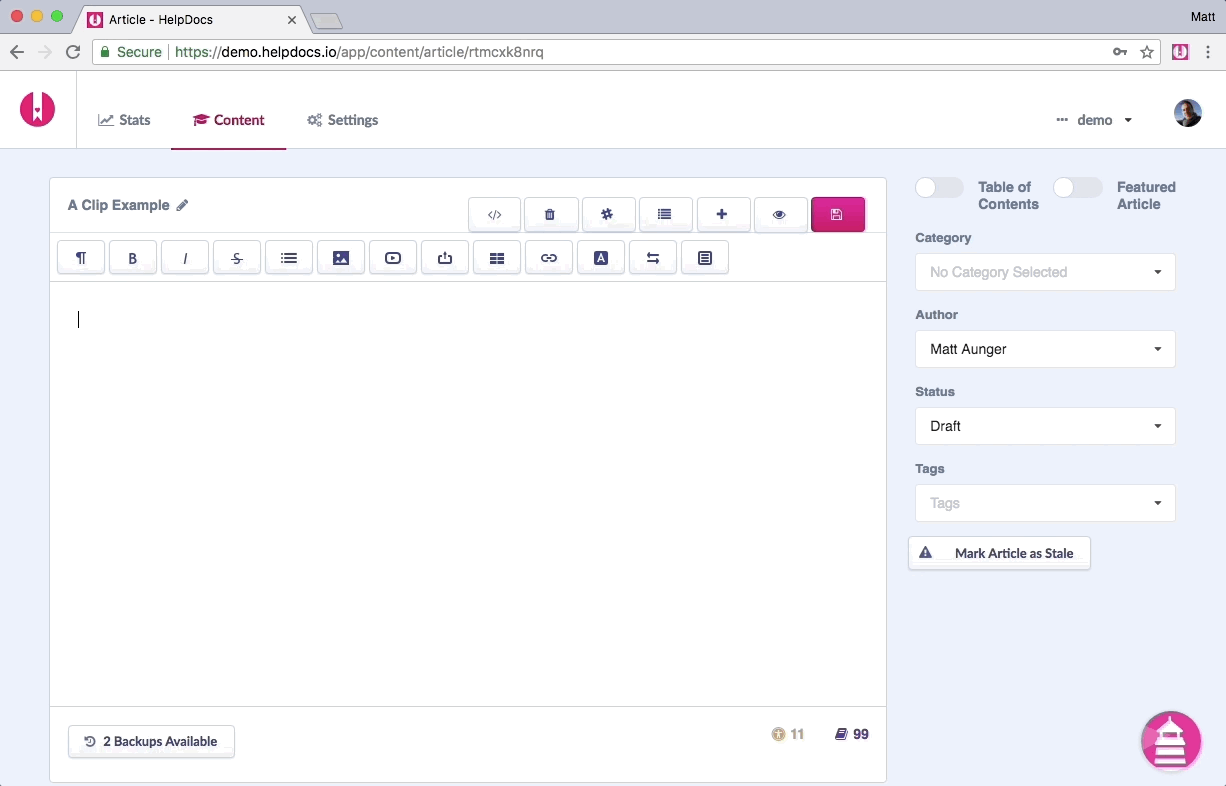Open the HTML code view button

pyautogui.click(x=494, y=214)
